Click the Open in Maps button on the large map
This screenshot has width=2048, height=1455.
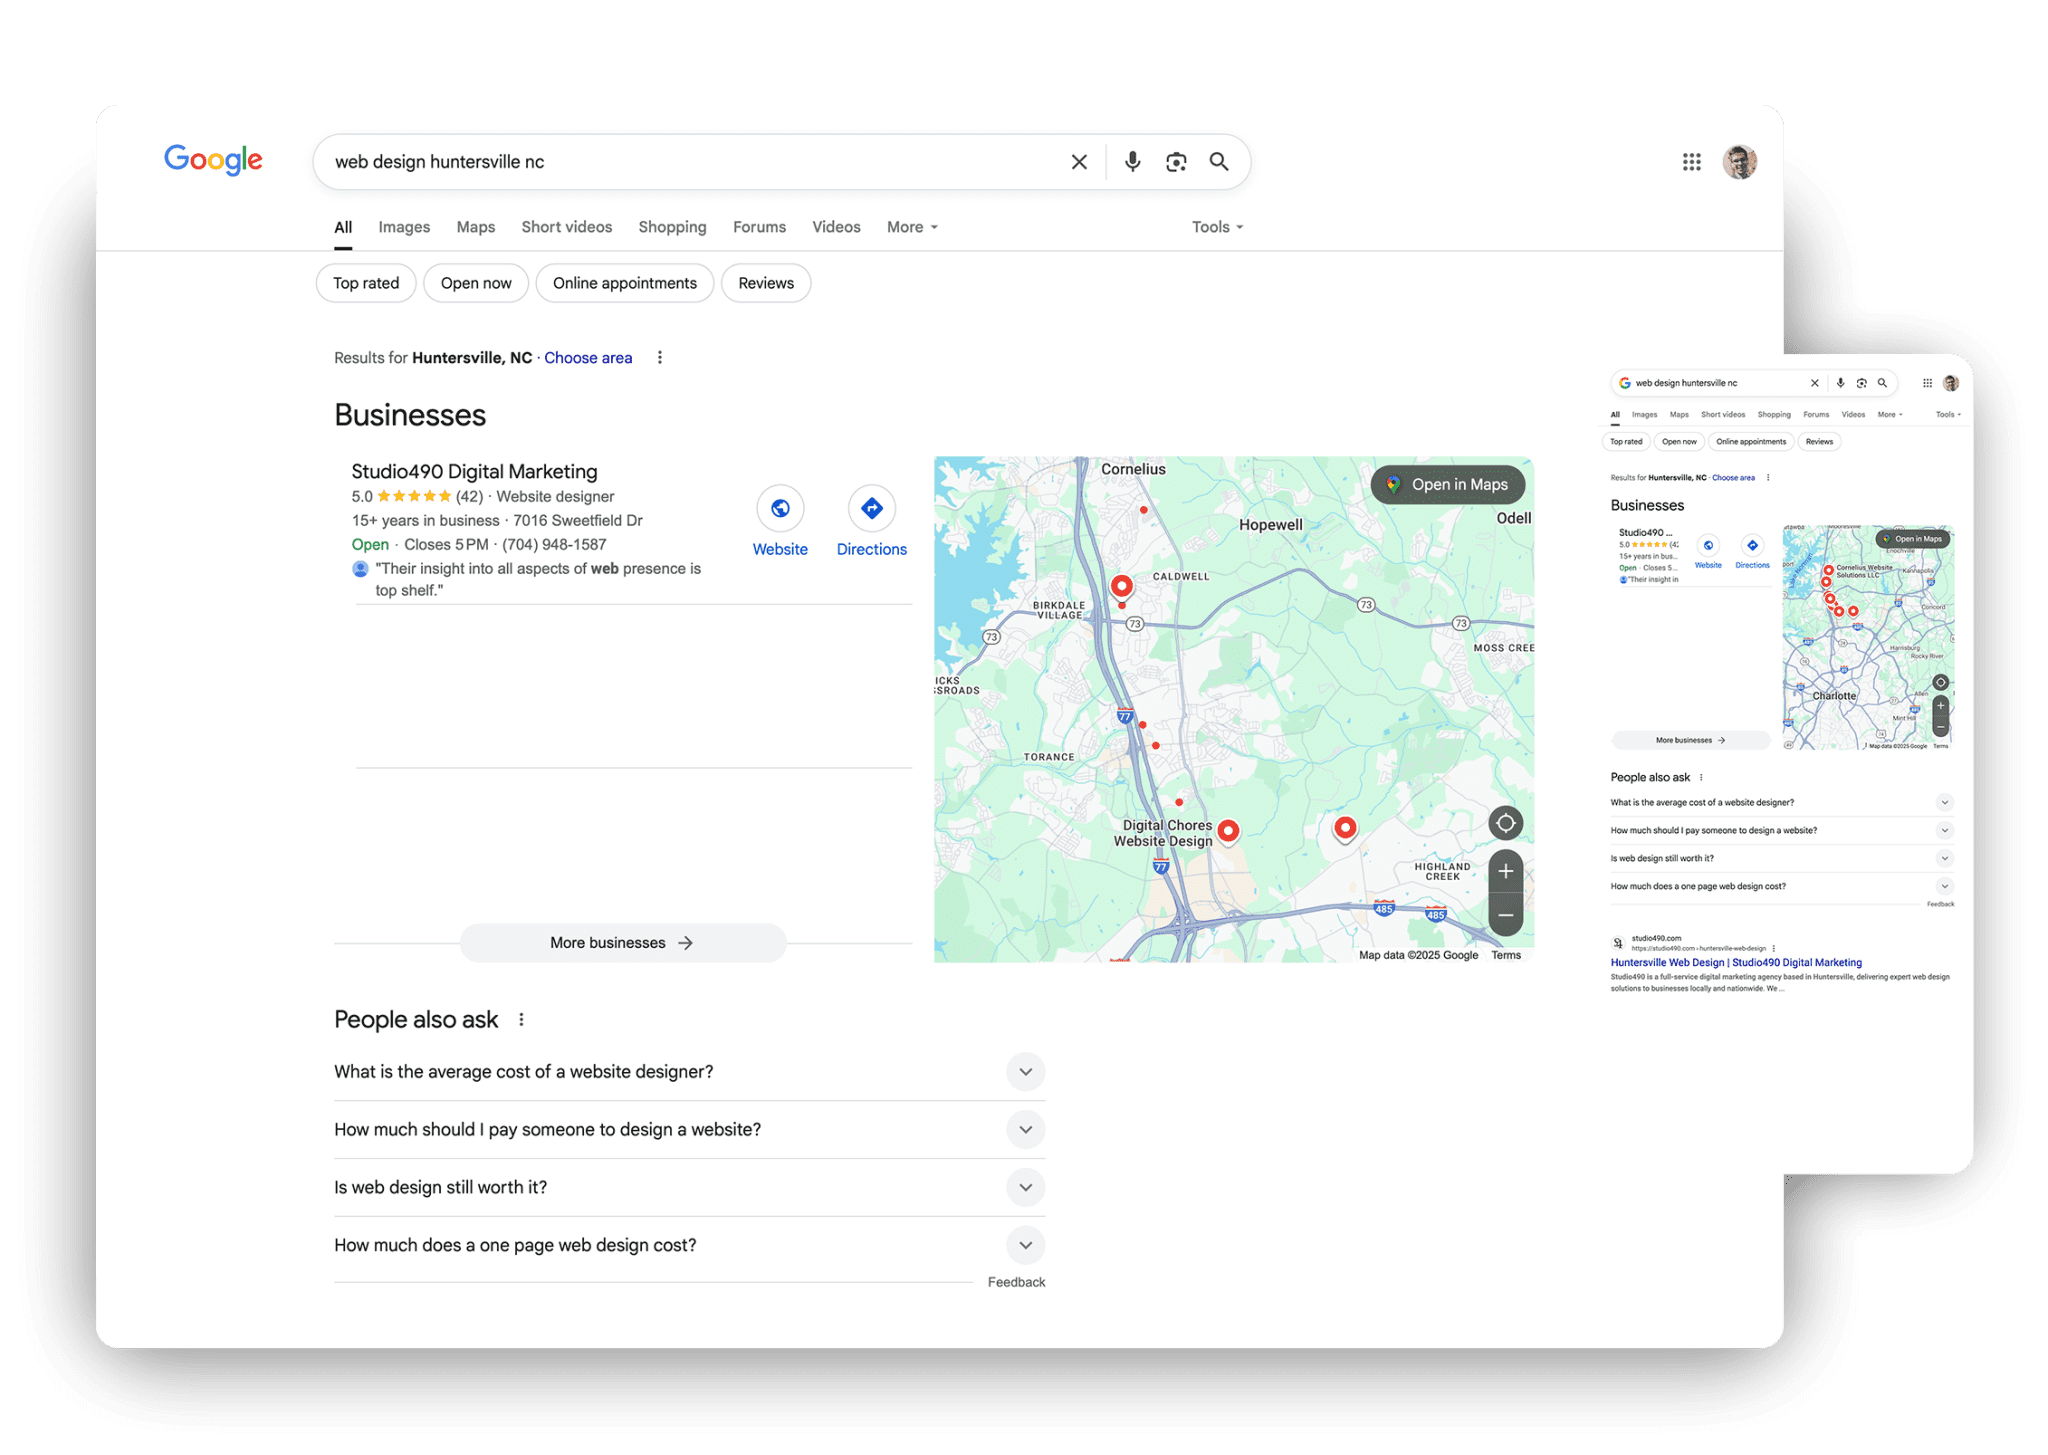coord(1448,485)
